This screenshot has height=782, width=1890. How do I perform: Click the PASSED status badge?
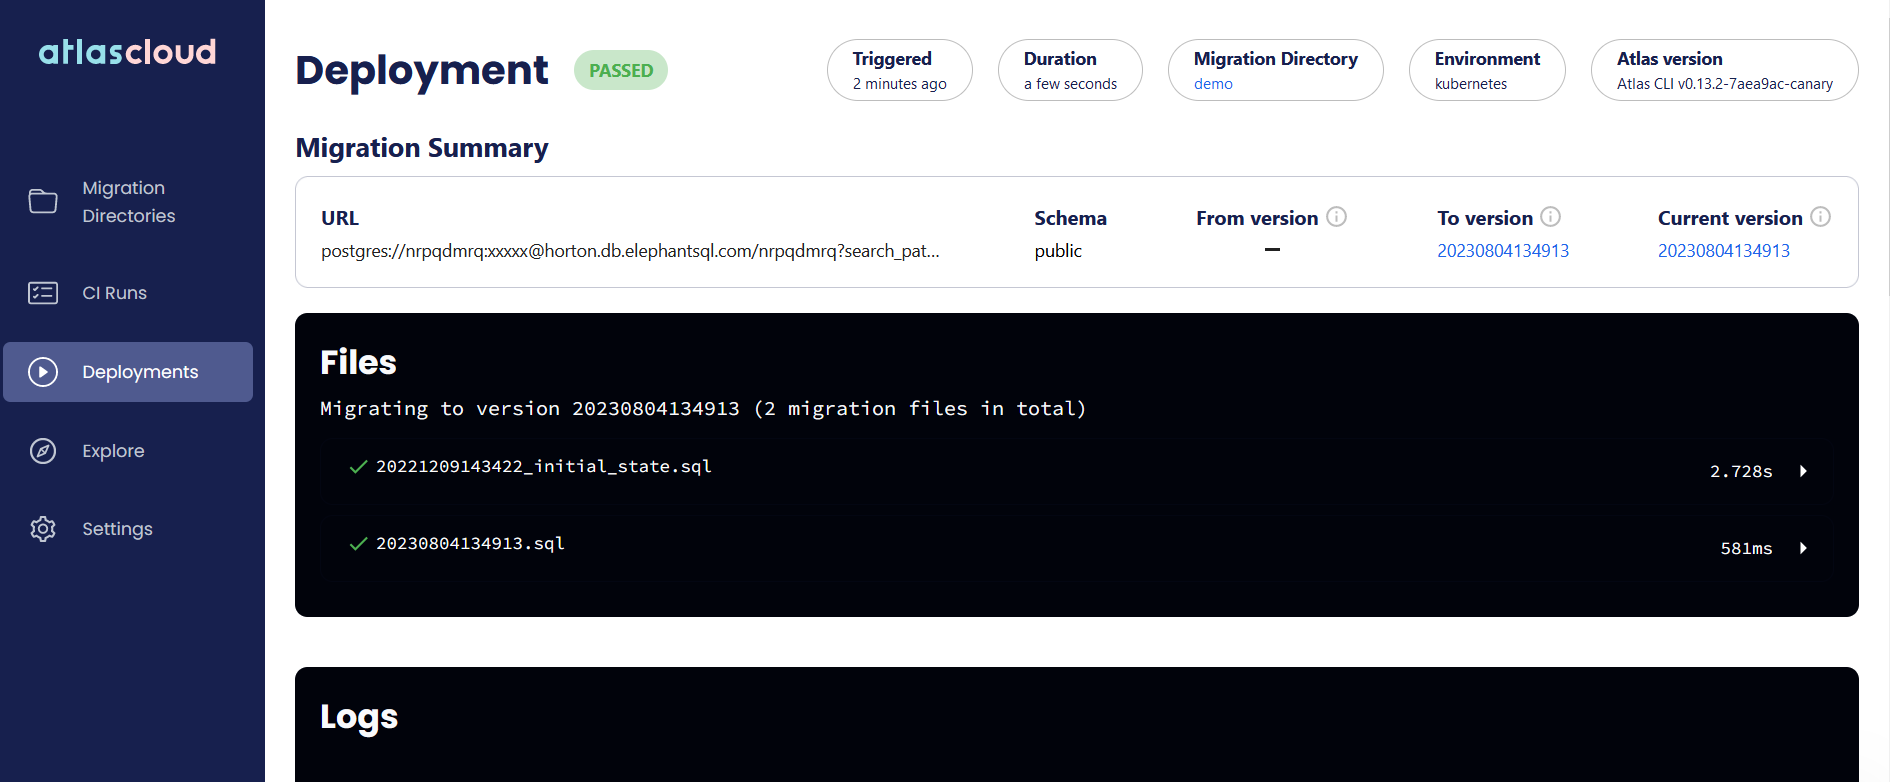pyautogui.click(x=621, y=70)
